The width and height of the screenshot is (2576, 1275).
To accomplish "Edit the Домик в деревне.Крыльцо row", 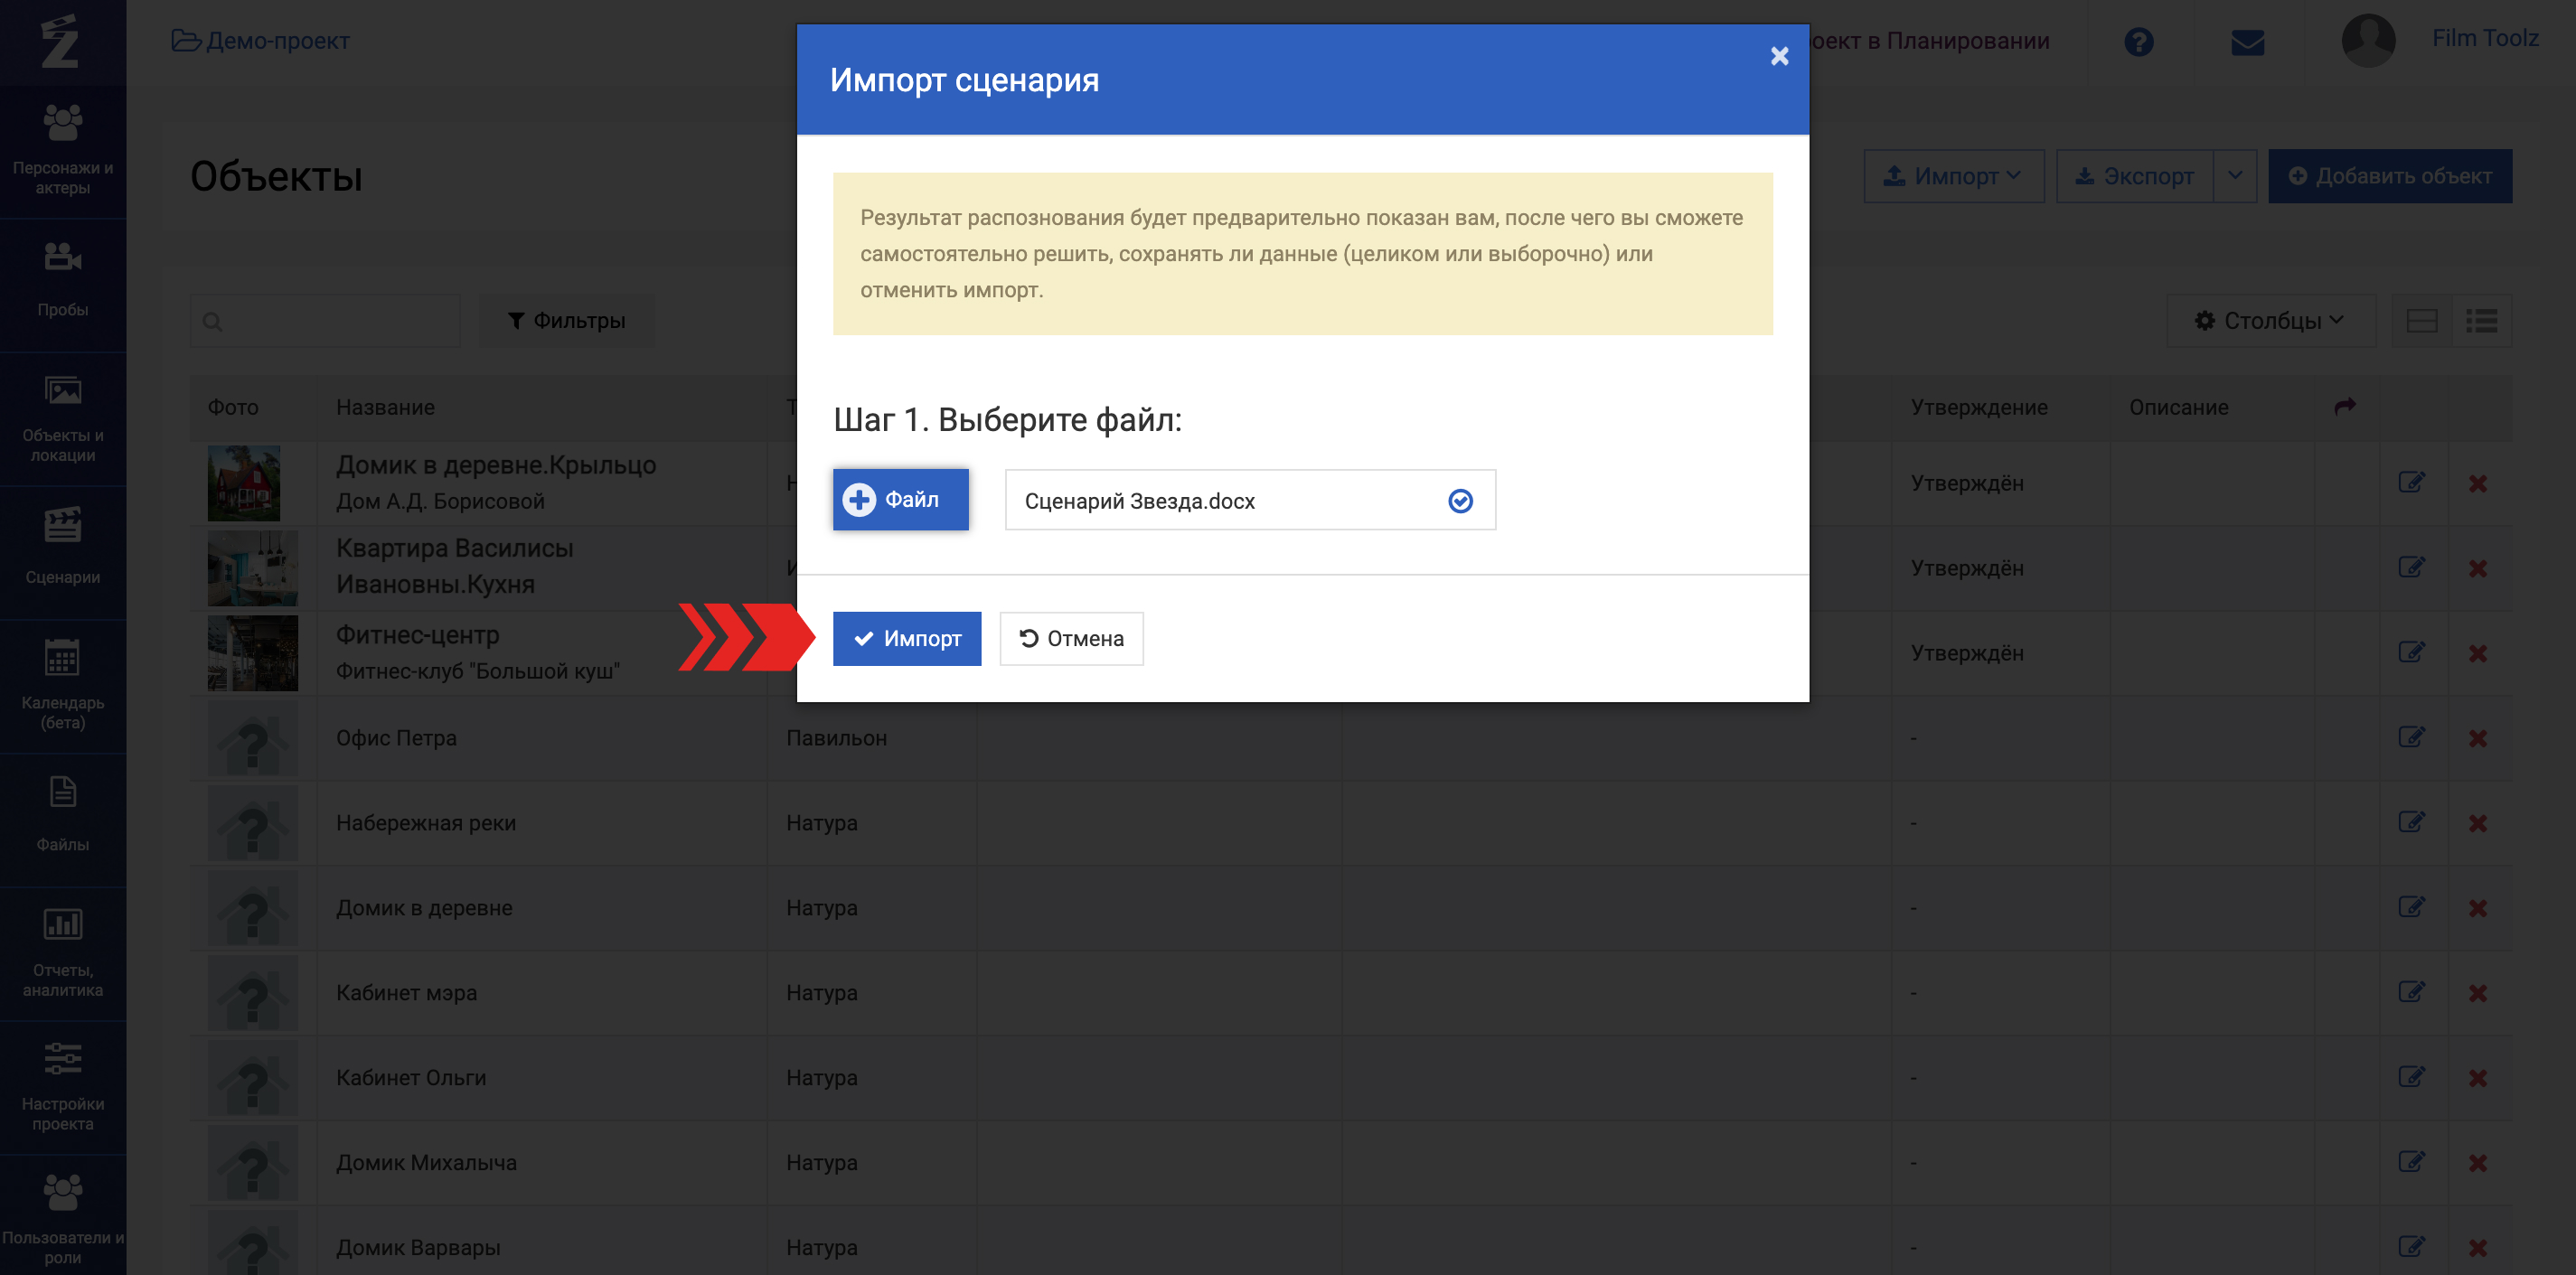I will [2411, 482].
